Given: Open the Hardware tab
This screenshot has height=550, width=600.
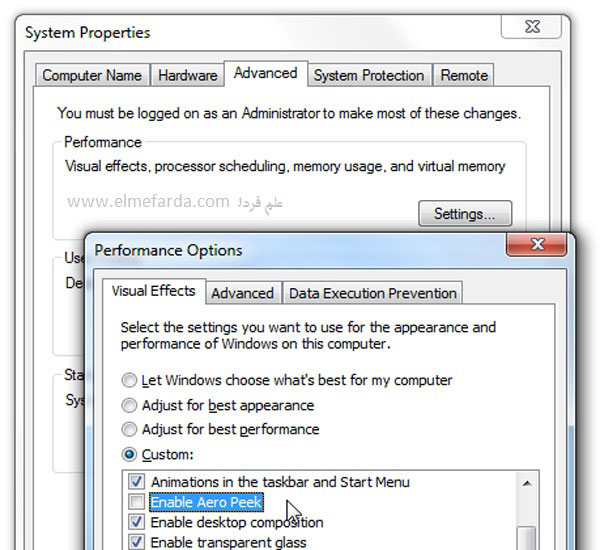Looking at the screenshot, I should (x=187, y=75).
